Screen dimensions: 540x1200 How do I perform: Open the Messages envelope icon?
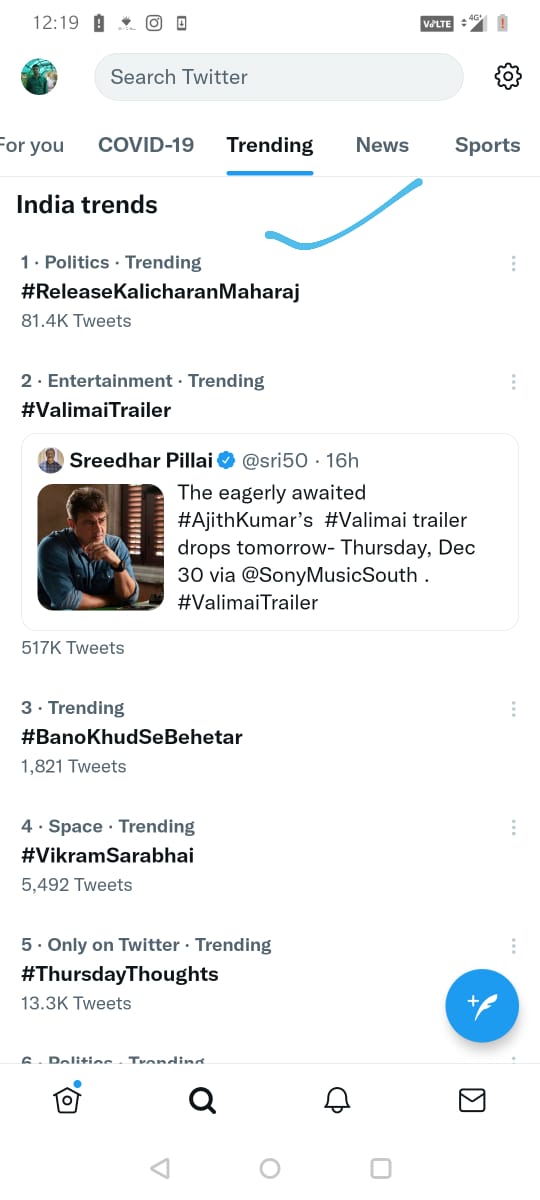click(472, 1100)
